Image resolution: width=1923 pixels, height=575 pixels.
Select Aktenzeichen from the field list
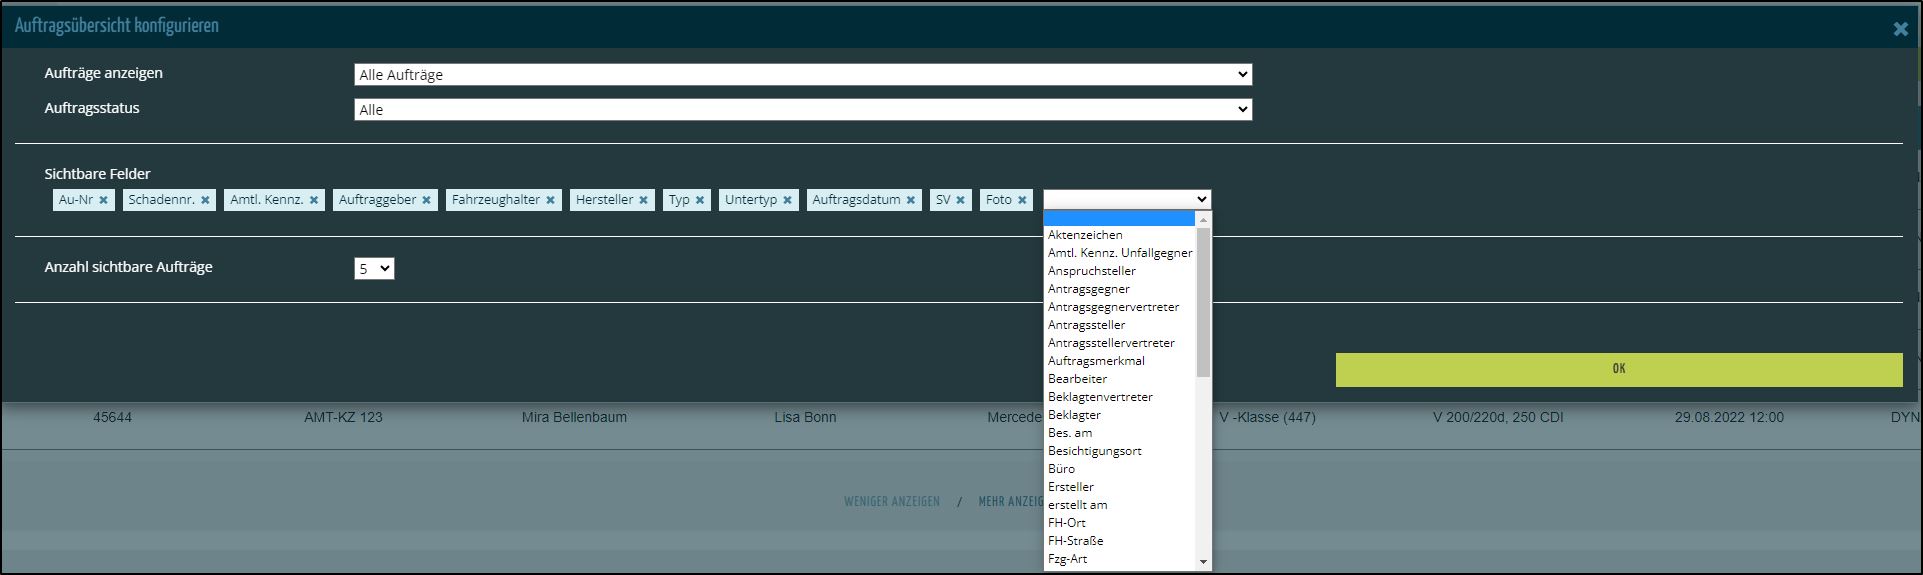tap(1085, 235)
